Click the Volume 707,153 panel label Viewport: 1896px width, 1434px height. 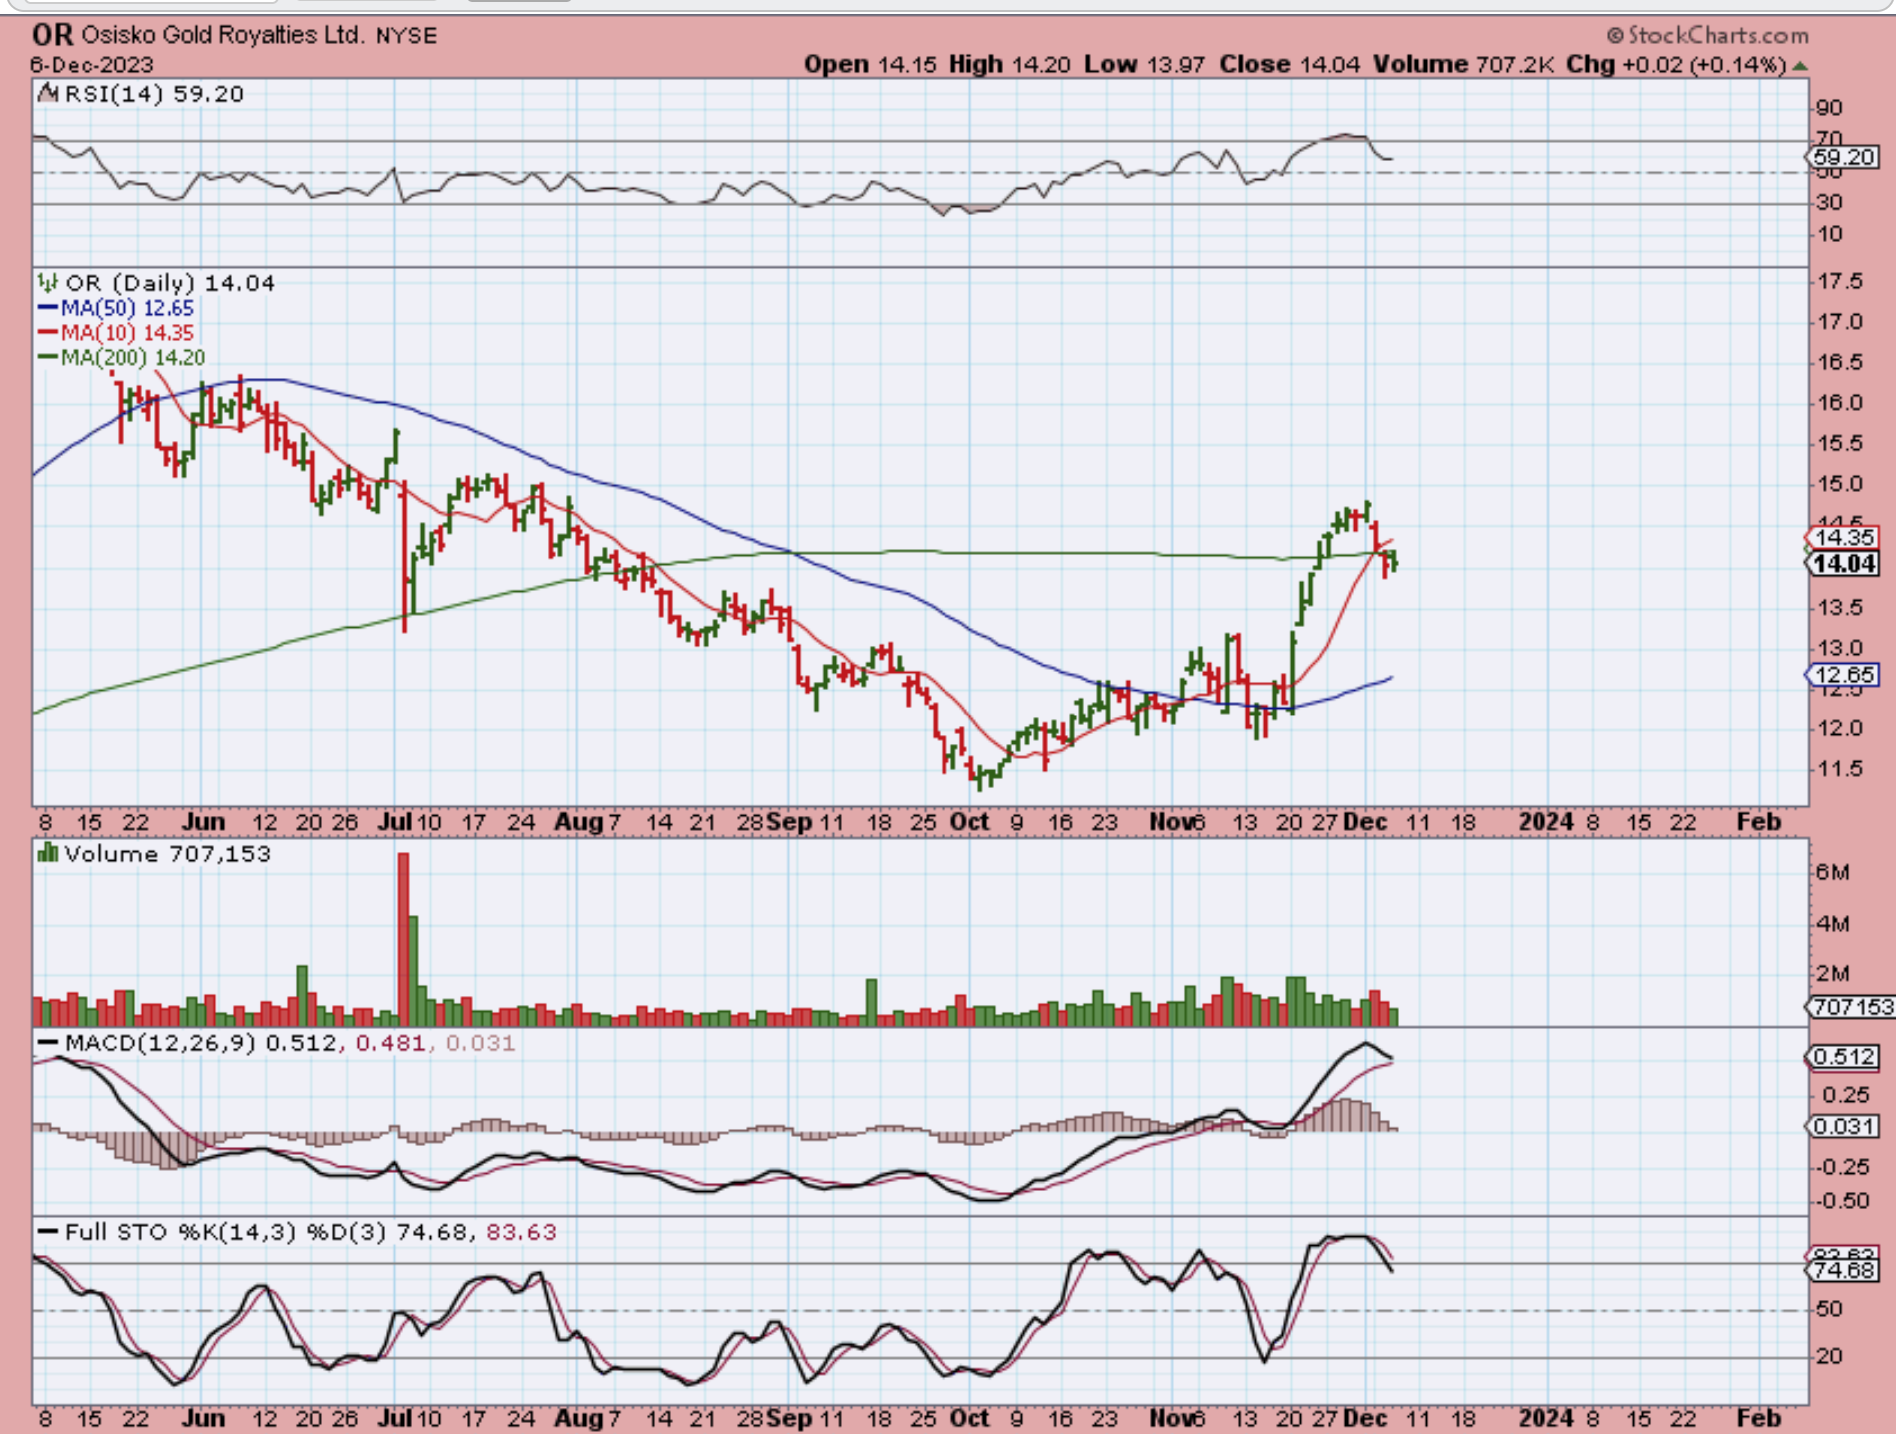click(167, 853)
